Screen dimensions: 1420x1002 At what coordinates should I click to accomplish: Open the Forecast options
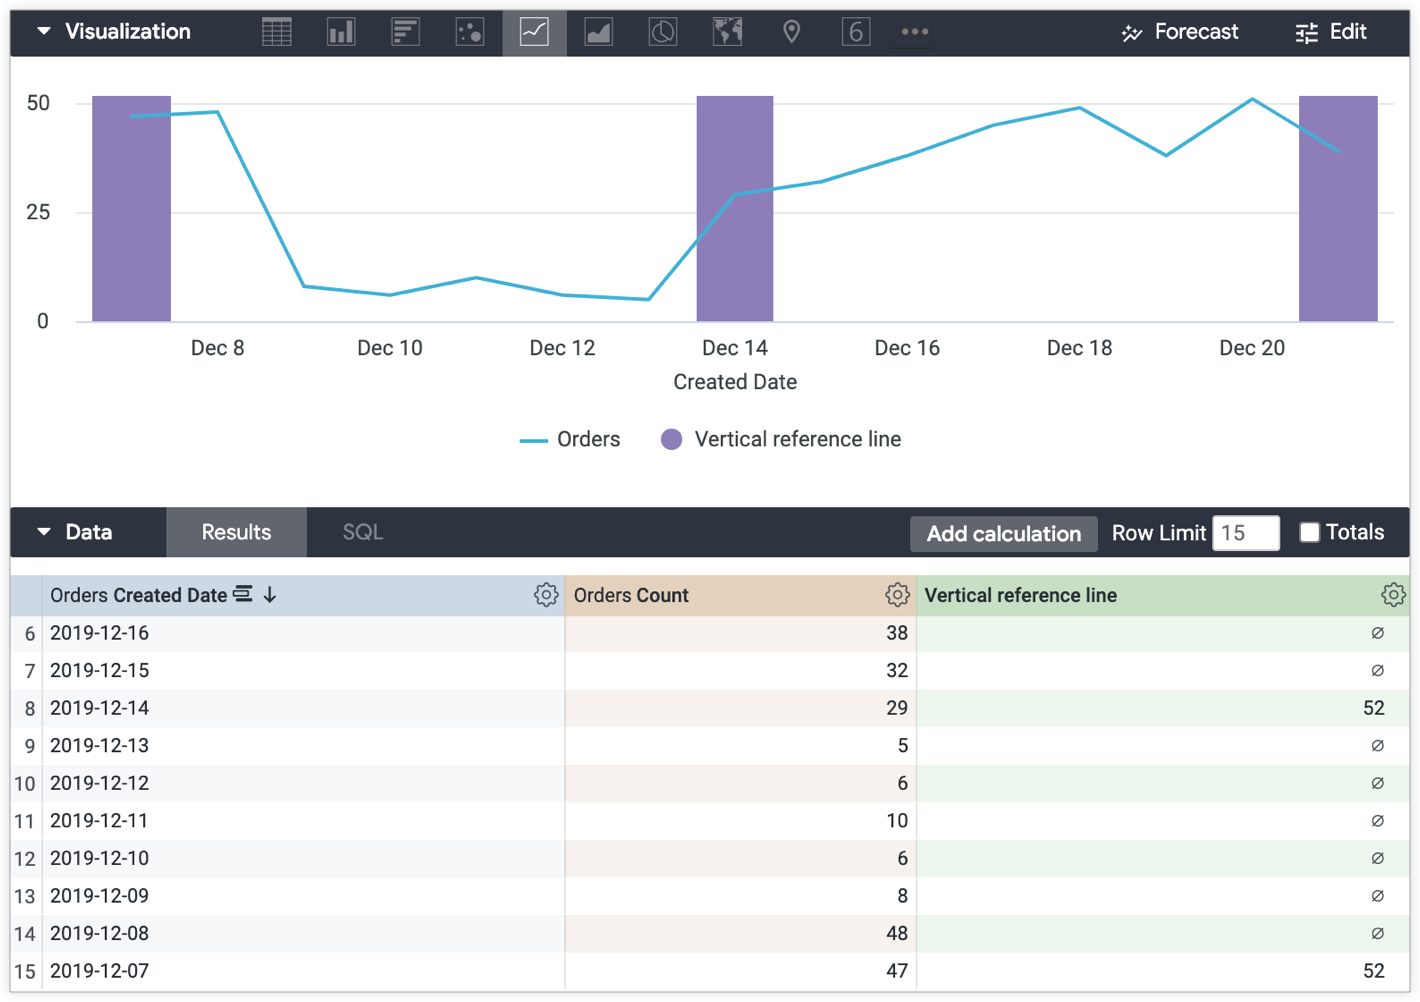[1180, 32]
